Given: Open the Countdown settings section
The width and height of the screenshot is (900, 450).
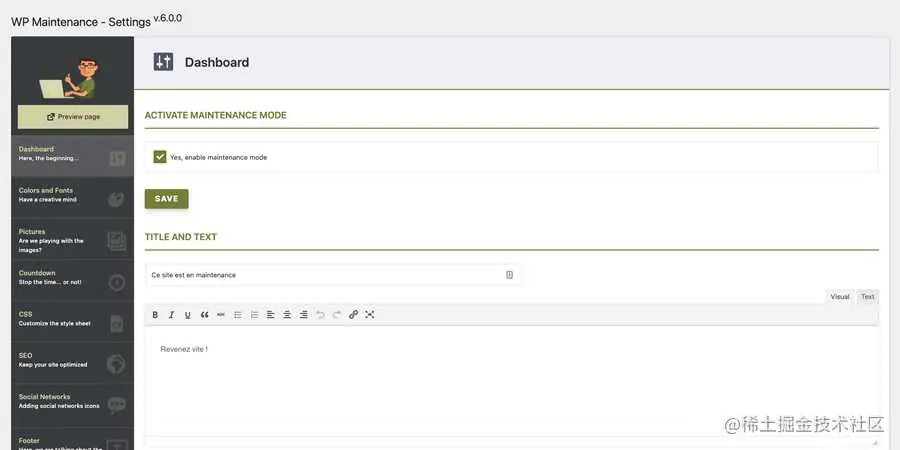Looking at the screenshot, I should 72,280.
